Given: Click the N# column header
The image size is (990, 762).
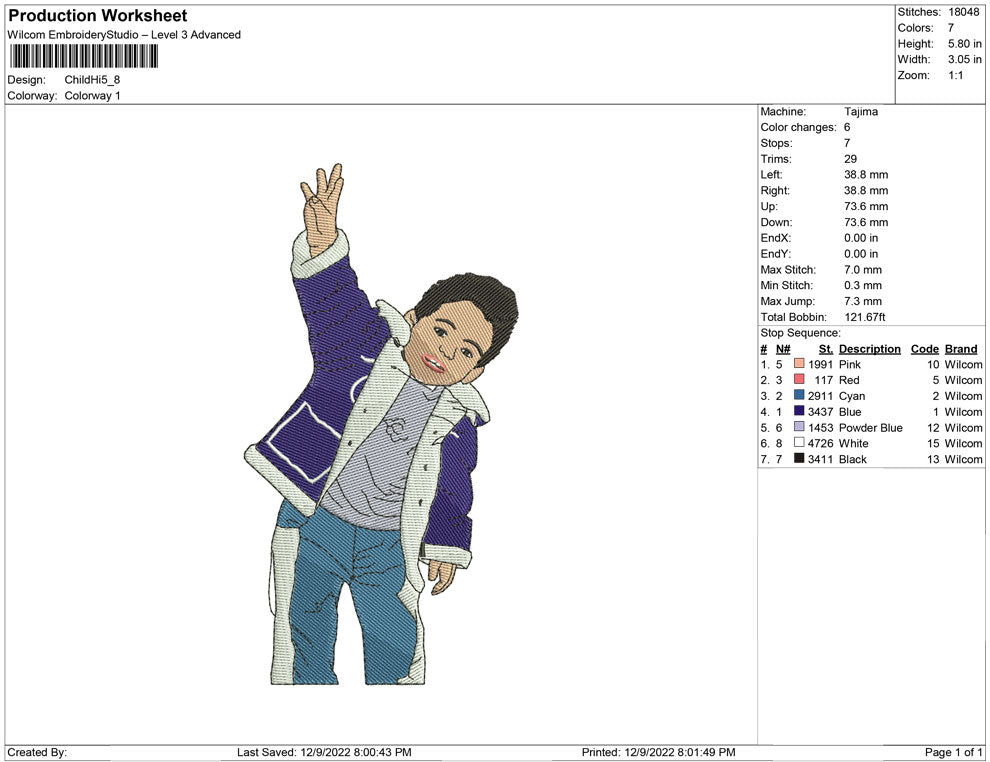Looking at the screenshot, I should tap(783, 349).
